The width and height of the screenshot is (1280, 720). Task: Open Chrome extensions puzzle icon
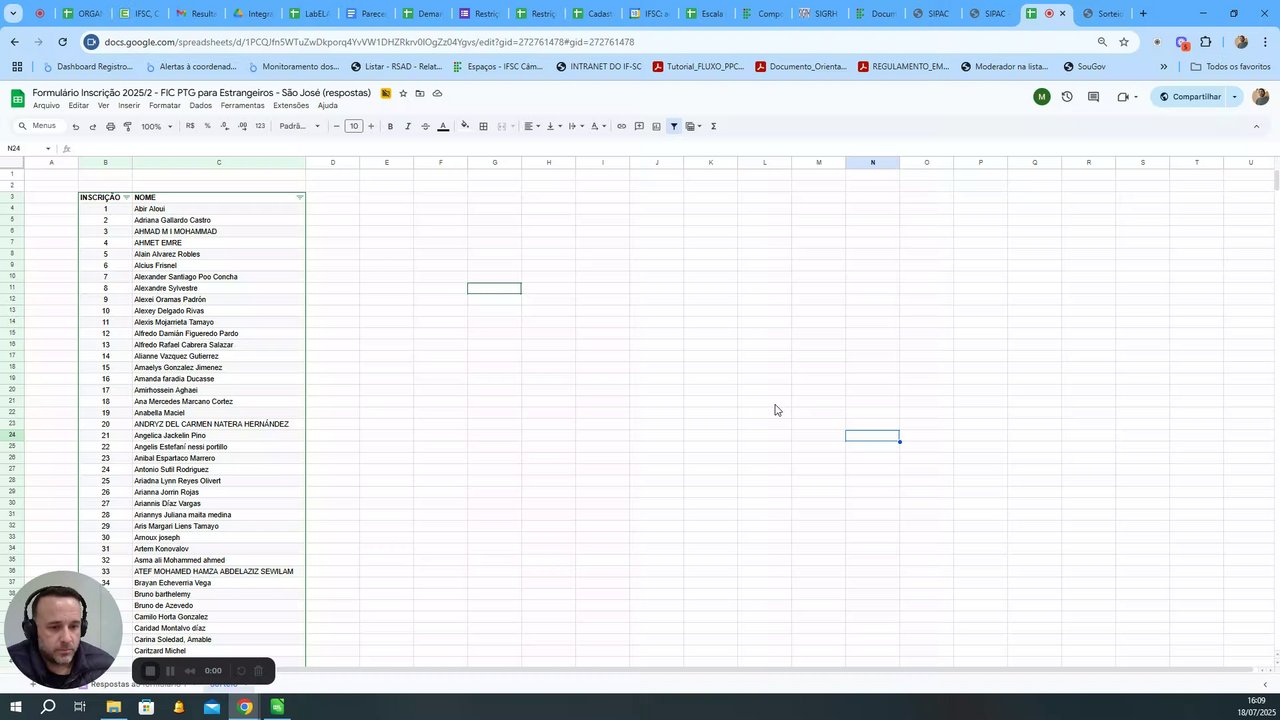pyautogui.click(x=1205, y=42)
